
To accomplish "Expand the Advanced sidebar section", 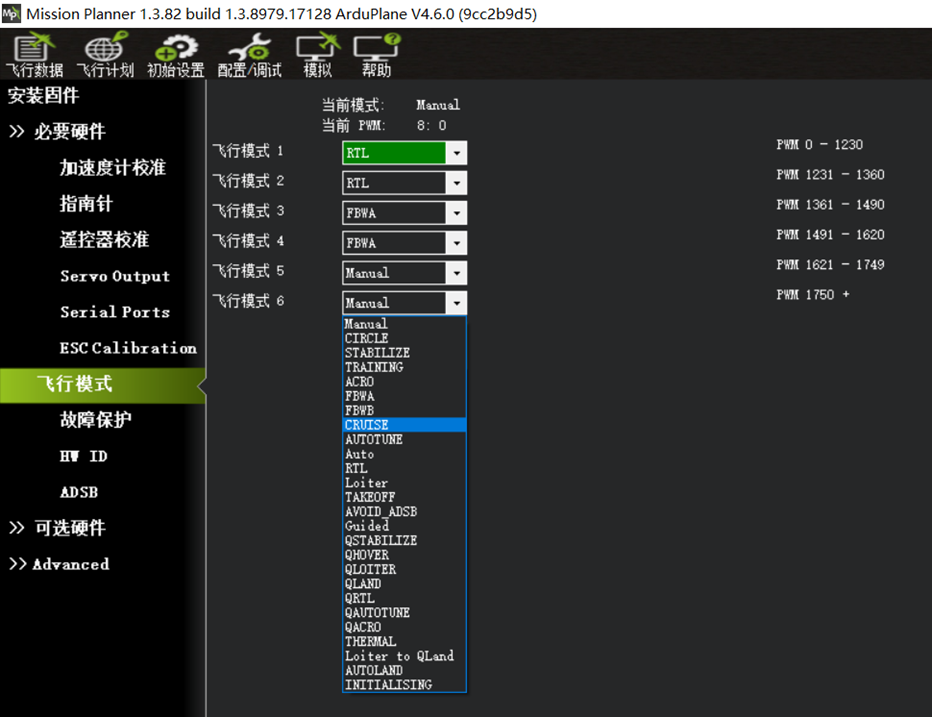I will click(x=59, y=564).
